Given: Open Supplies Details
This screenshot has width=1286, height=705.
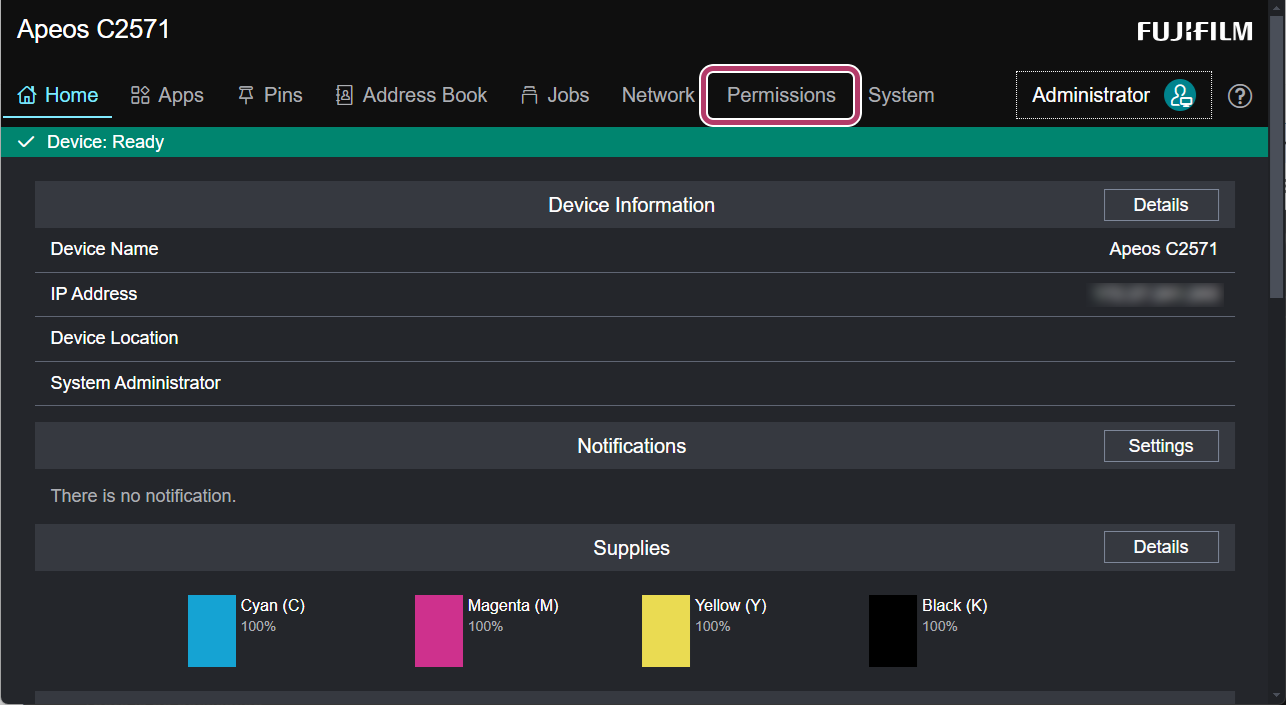Looking at the screenshot, I should [x=1161, y=547].
